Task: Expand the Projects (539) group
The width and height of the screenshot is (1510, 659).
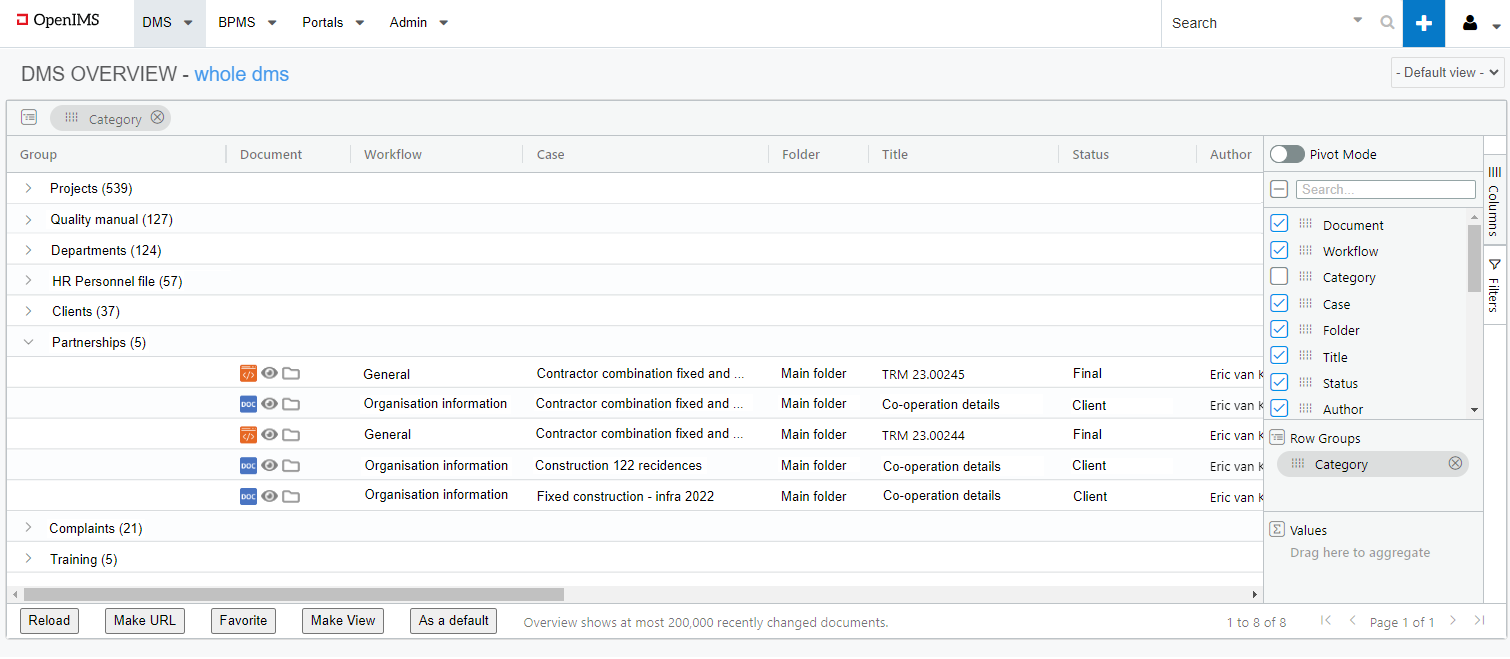Action: (29, 188)
